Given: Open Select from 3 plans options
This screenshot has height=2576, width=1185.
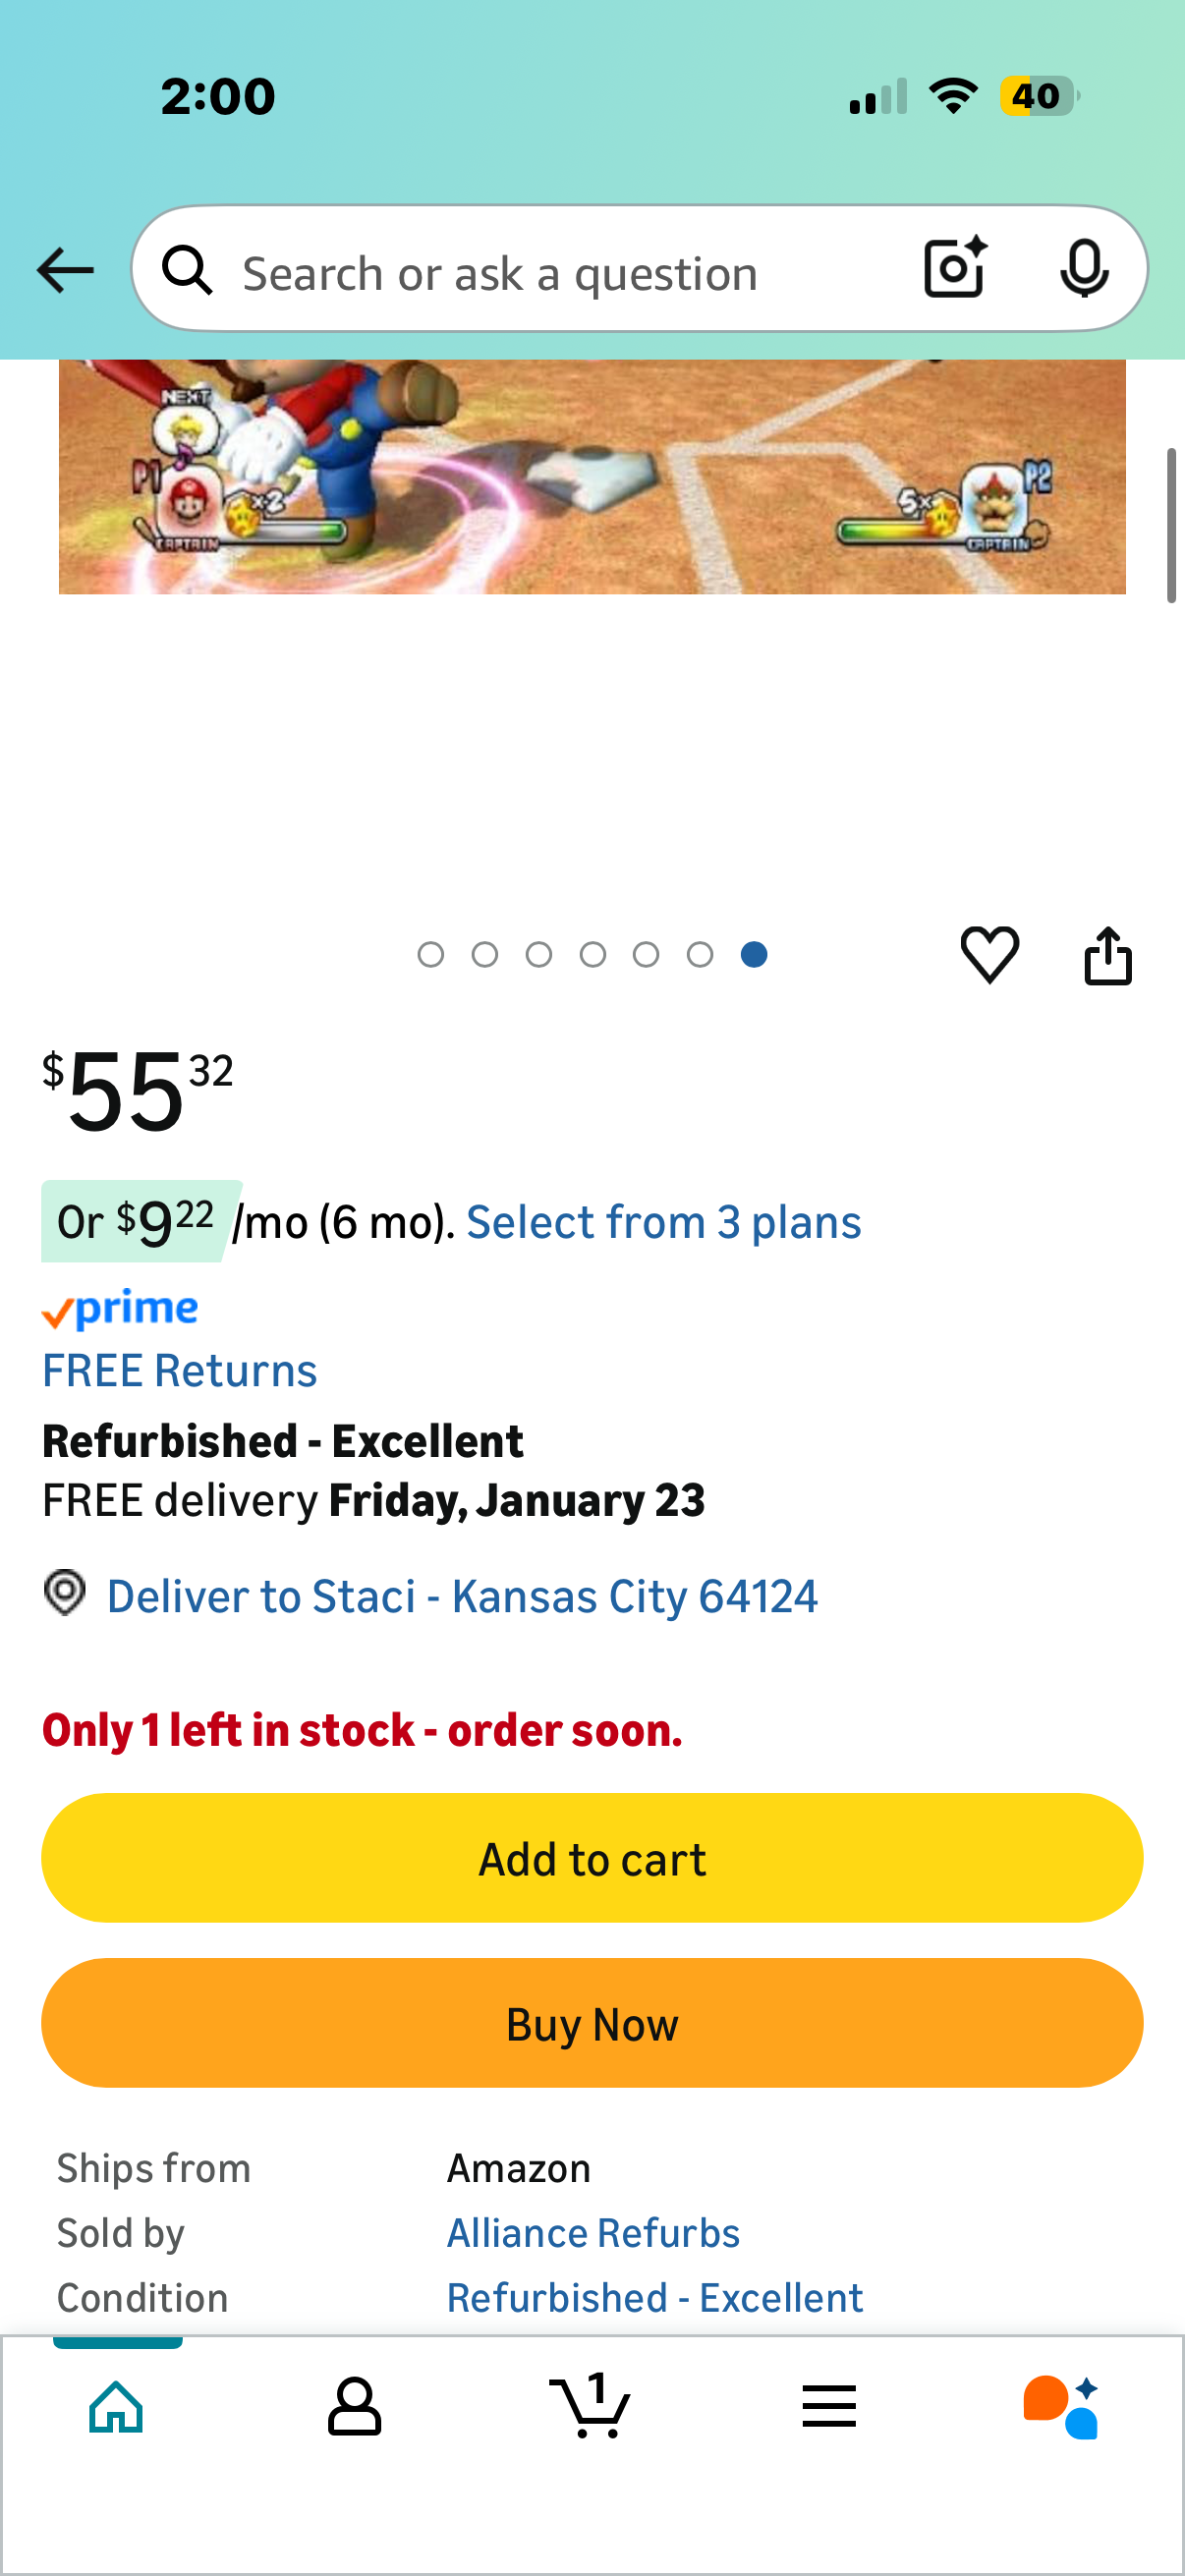Looking at the screenshot, I should click(x=663, y=1222).
